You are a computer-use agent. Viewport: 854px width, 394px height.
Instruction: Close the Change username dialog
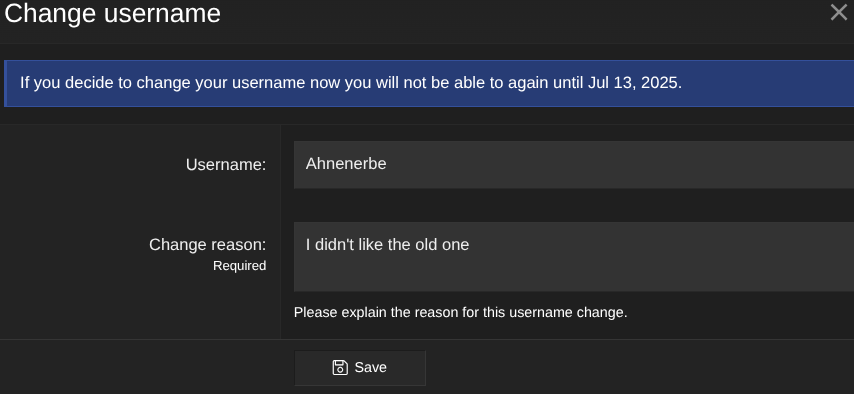(x=839, y=12)
